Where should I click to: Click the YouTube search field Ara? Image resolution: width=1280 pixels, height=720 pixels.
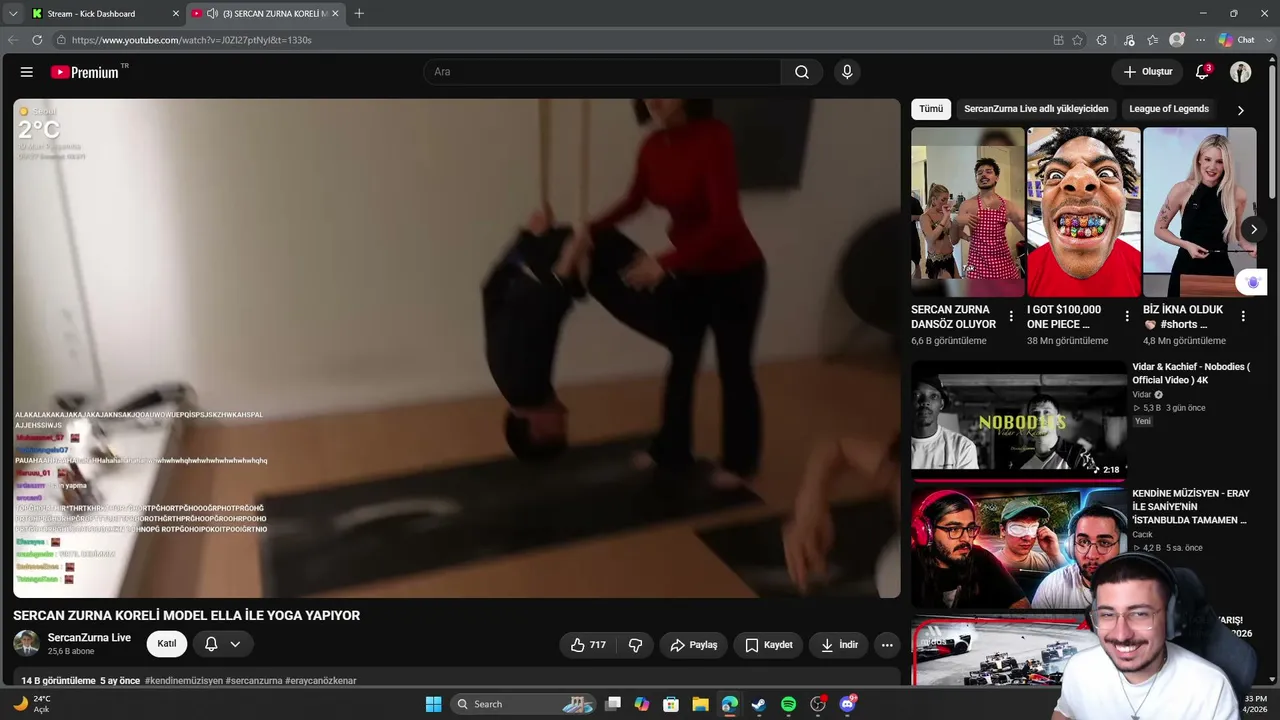tap(602, 72)
